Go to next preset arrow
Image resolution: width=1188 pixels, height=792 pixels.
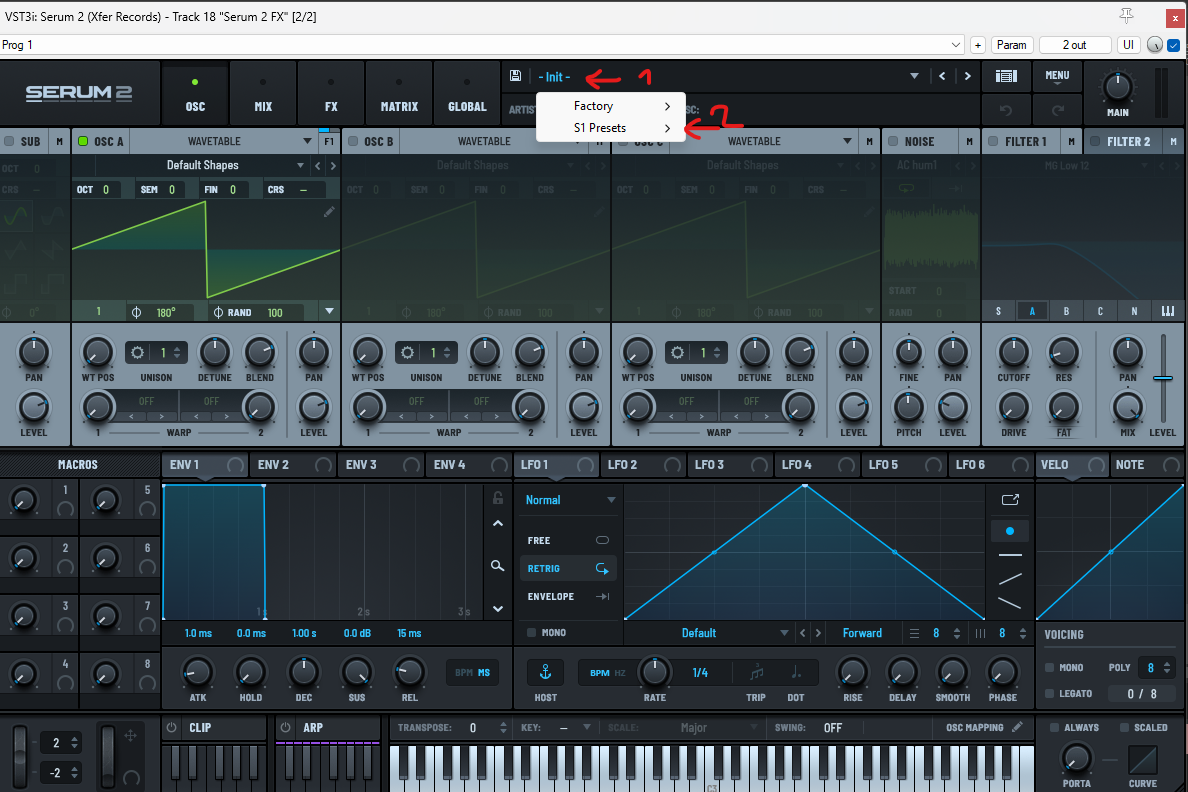(968, 76)
